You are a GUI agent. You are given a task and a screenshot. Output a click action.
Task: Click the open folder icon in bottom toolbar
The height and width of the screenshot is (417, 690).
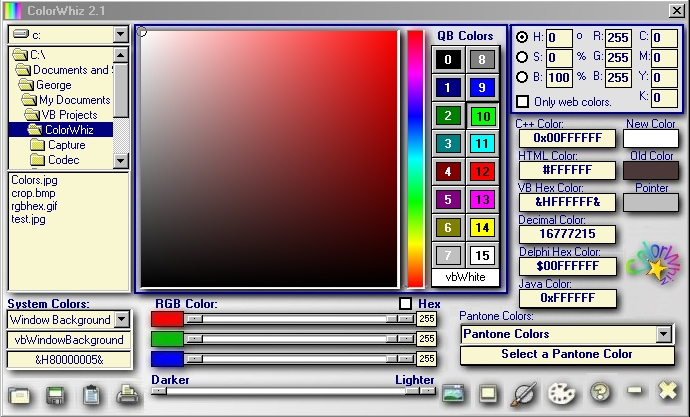[x=20, y=394]
